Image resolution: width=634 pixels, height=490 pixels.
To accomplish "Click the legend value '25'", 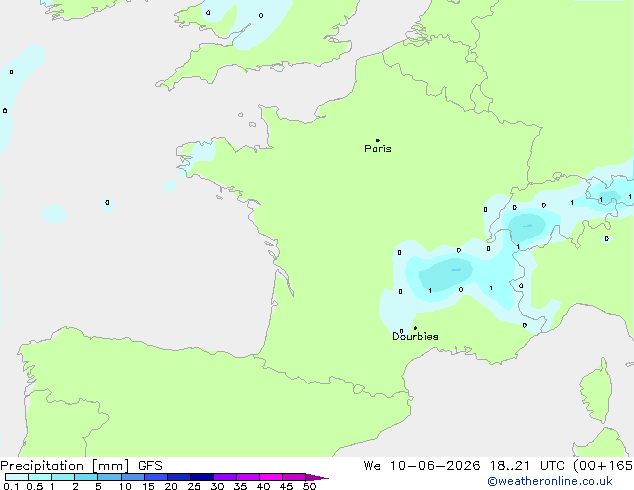I will pyautogui.click(x=194, y=486).
